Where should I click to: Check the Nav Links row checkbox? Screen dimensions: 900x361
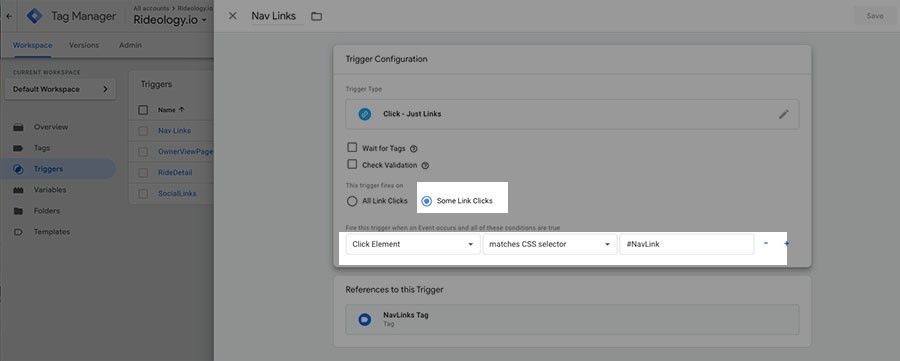point(143,131)
